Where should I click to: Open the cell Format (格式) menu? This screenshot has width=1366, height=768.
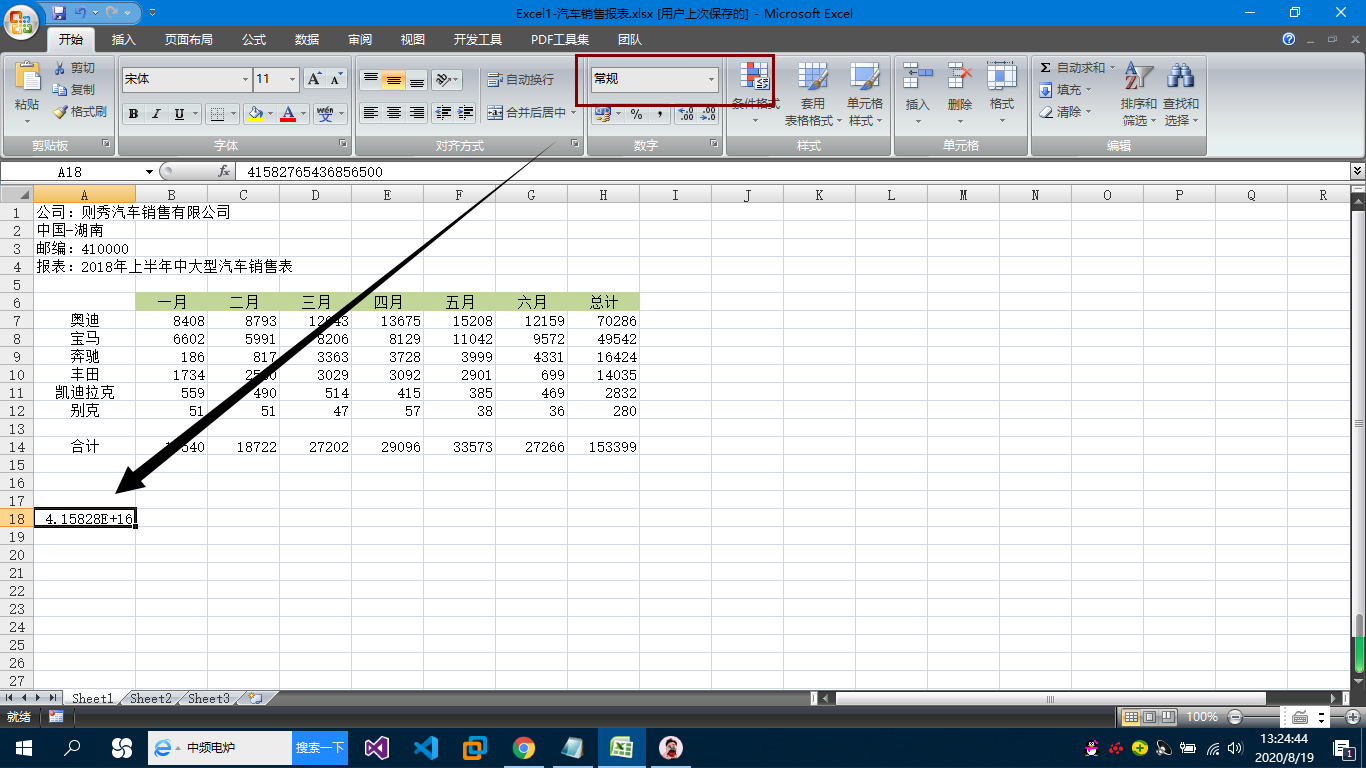coord(1002,93)
